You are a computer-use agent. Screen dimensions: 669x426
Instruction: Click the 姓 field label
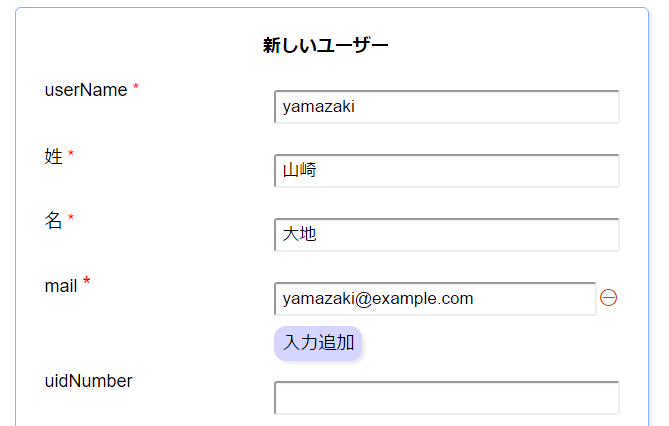[x=53, y=157]
